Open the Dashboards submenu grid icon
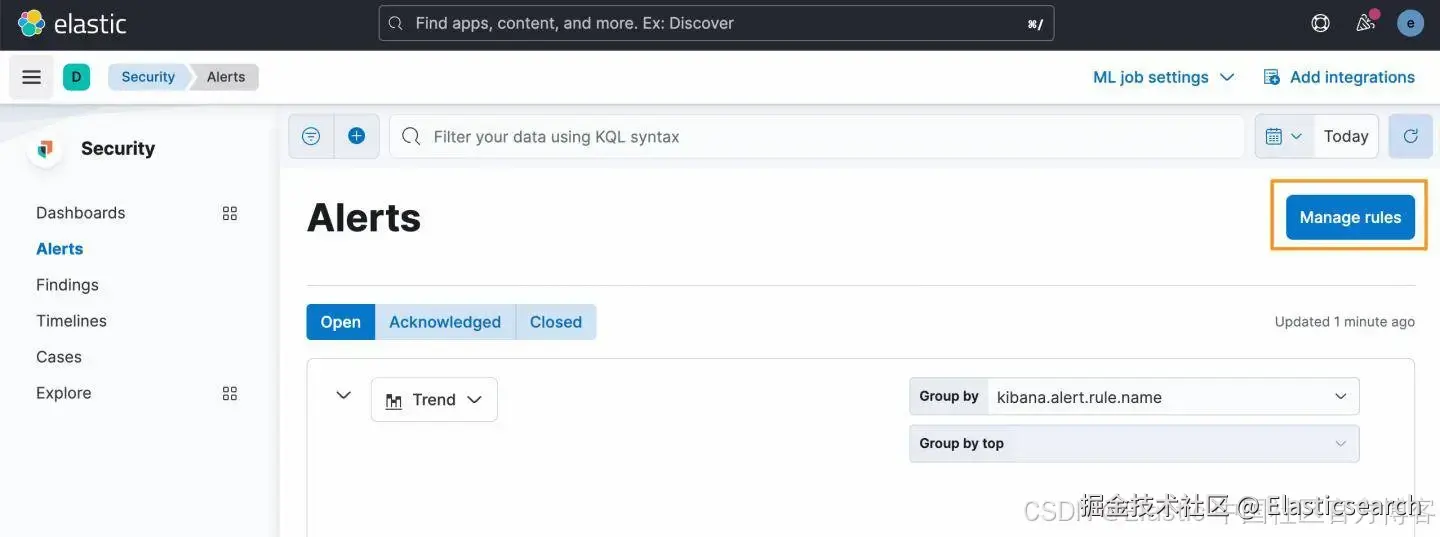The height and width of the screenshot is (537, 1440). click(x=230, y=213)
